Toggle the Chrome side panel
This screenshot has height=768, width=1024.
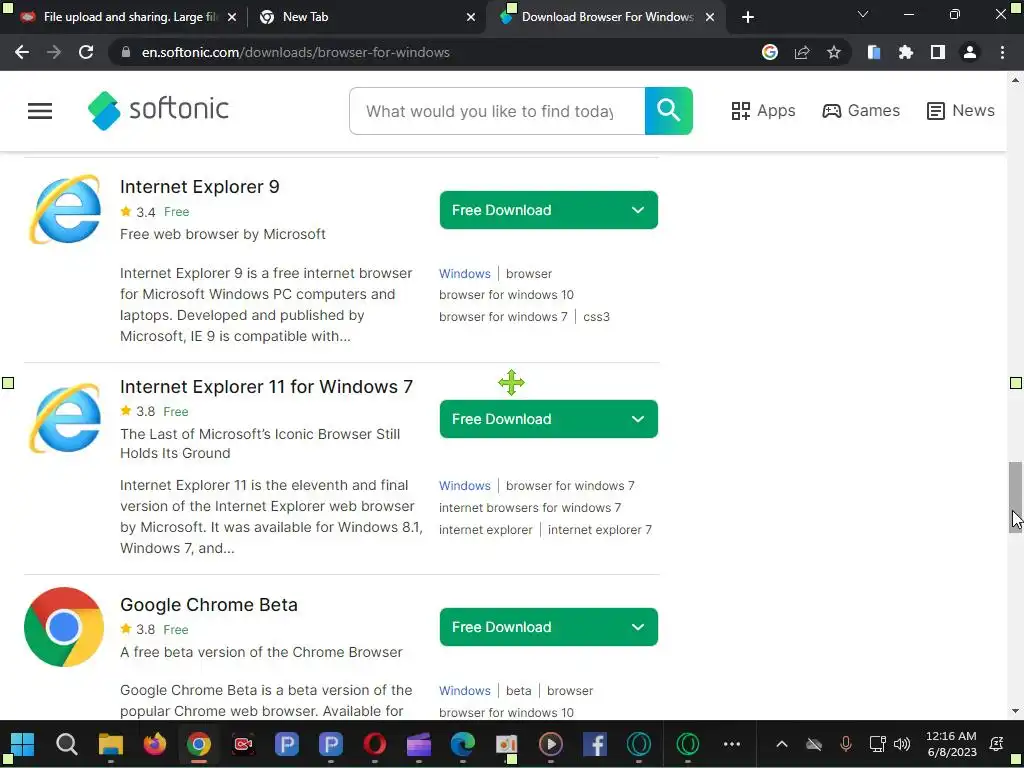[937, 52]
